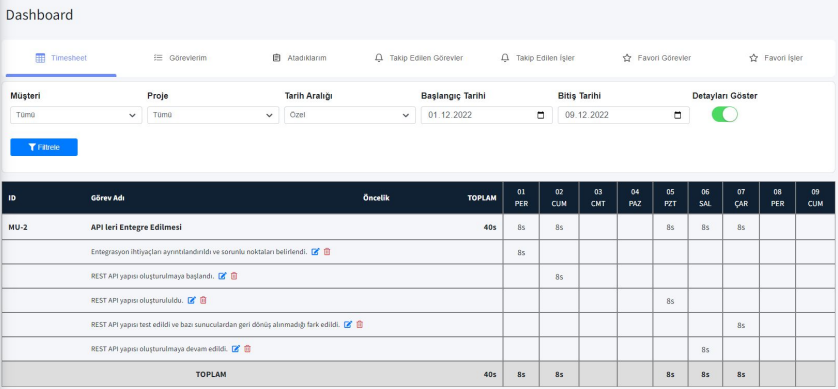Screen dimensions: 838x389
Task: Click the Başlangıç Tarihi date field
Action: point(486,115)
